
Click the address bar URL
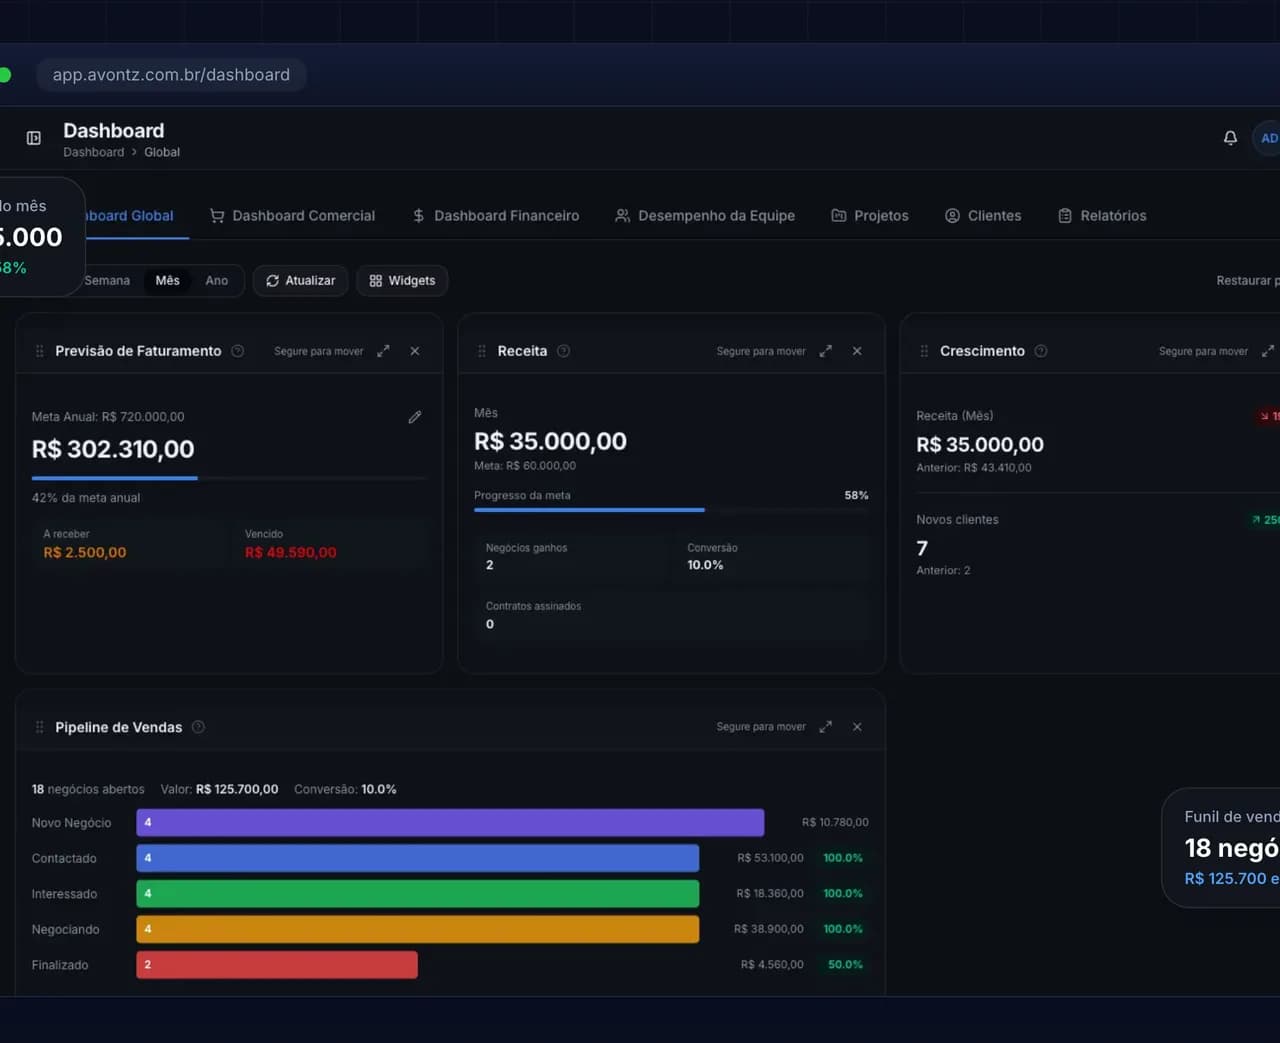(x=171, y=75)
